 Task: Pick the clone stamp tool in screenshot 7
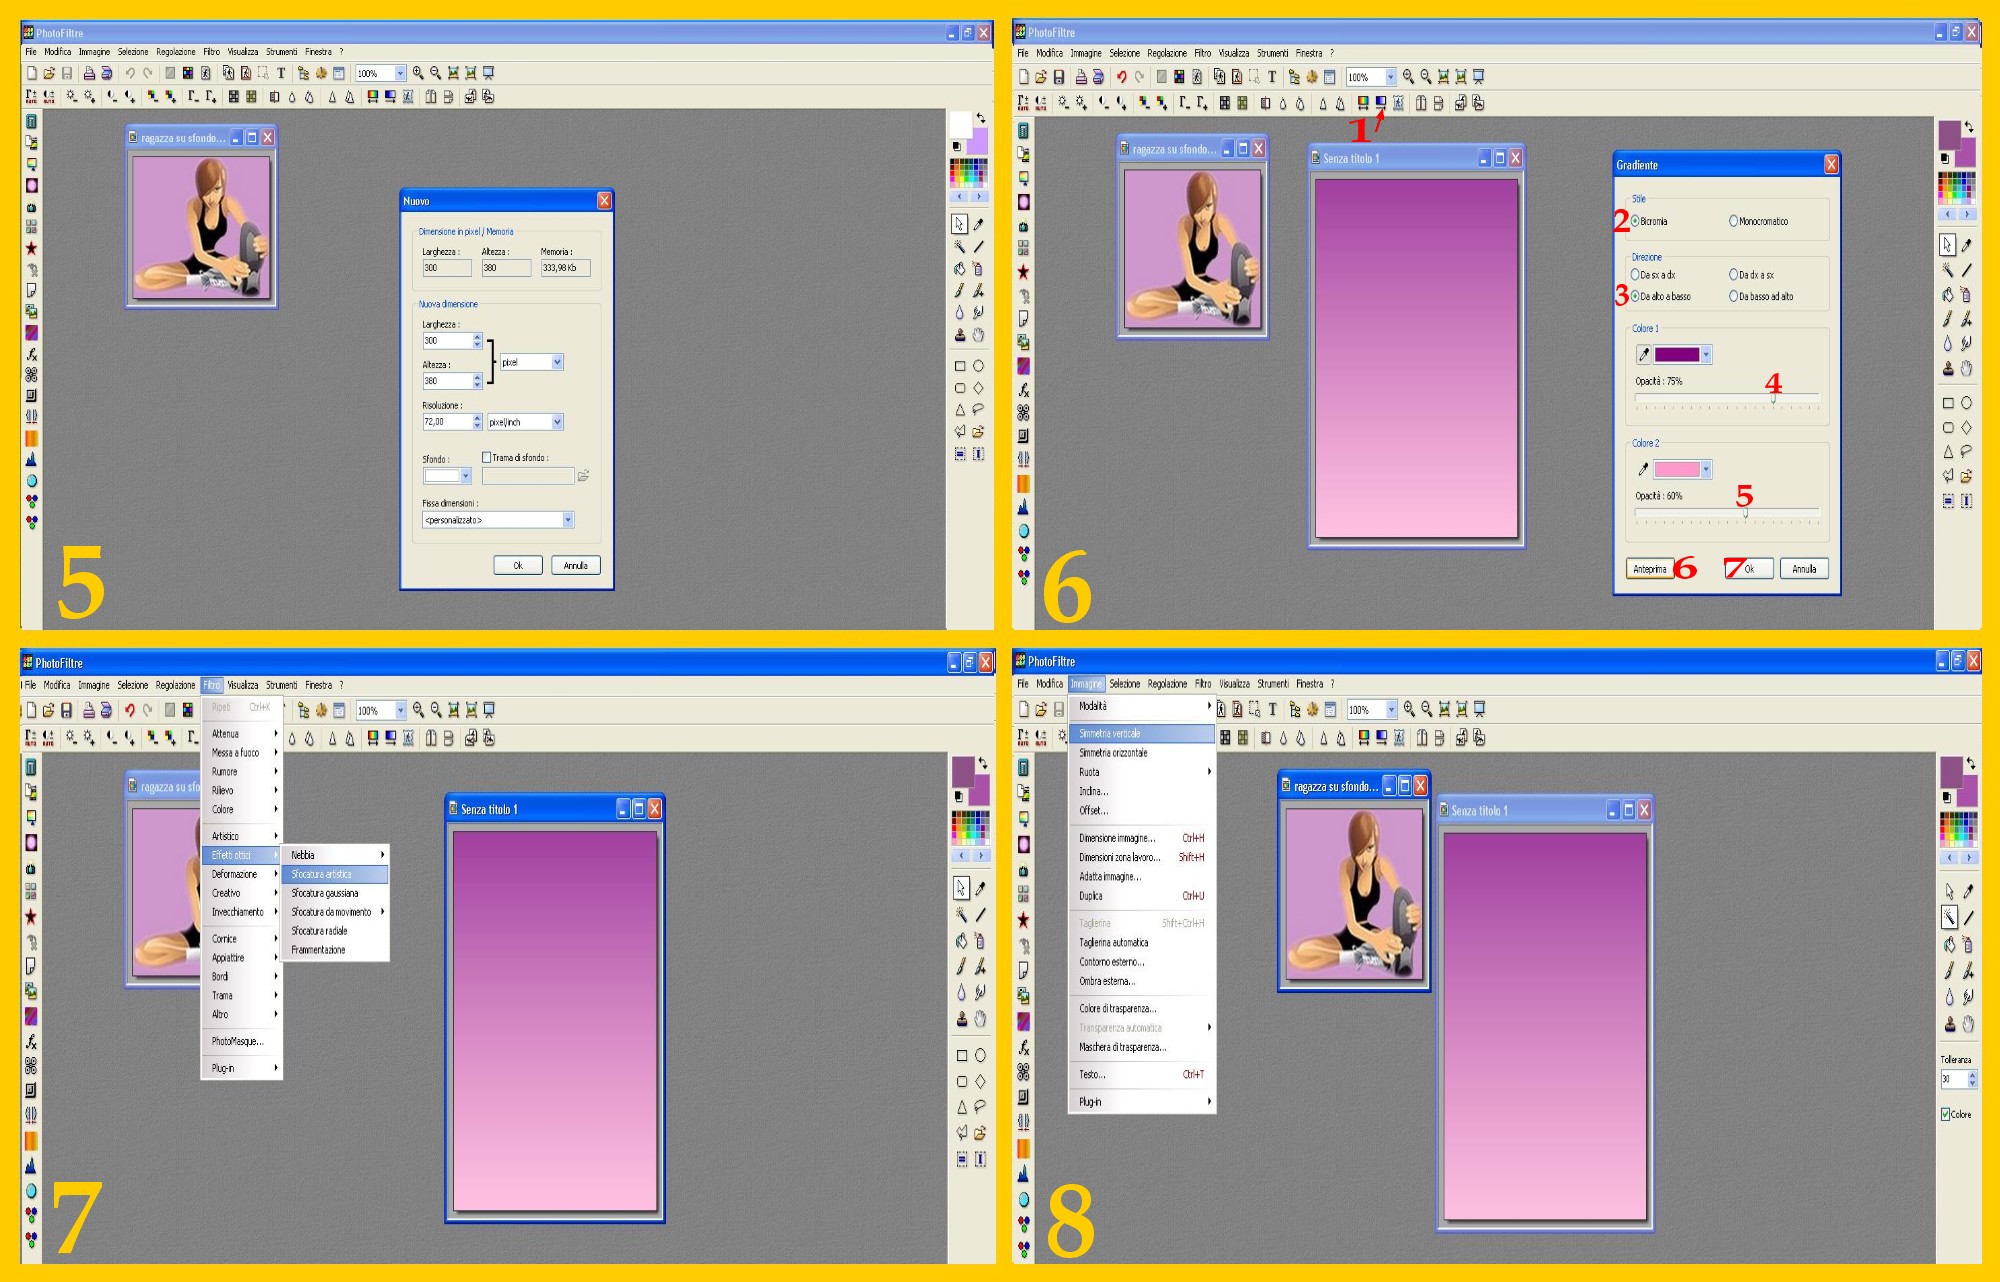pos(961,1019)
